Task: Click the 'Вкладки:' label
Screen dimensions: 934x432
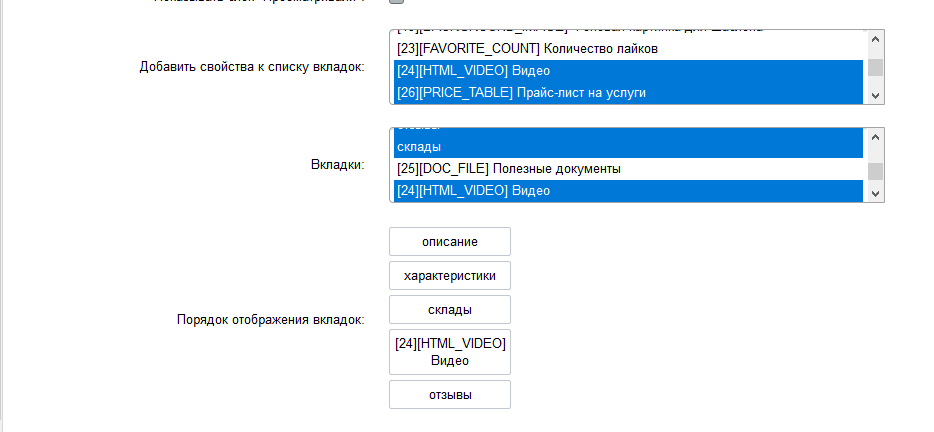Action: (x=337, y=164)
